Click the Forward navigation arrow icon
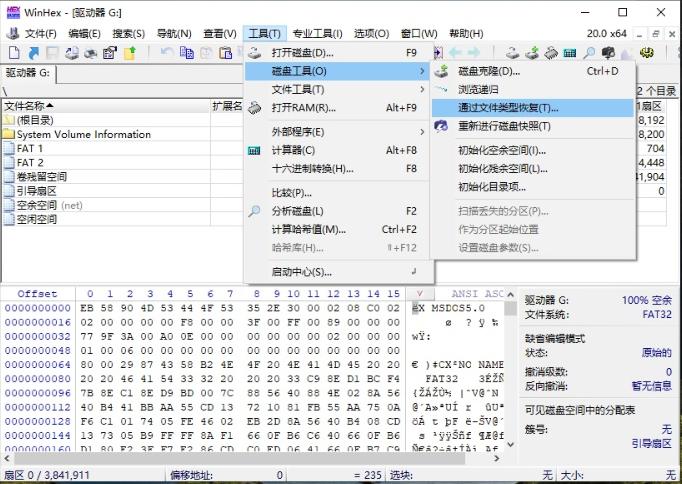The image size is (682, 484). (x=474, y=53)
